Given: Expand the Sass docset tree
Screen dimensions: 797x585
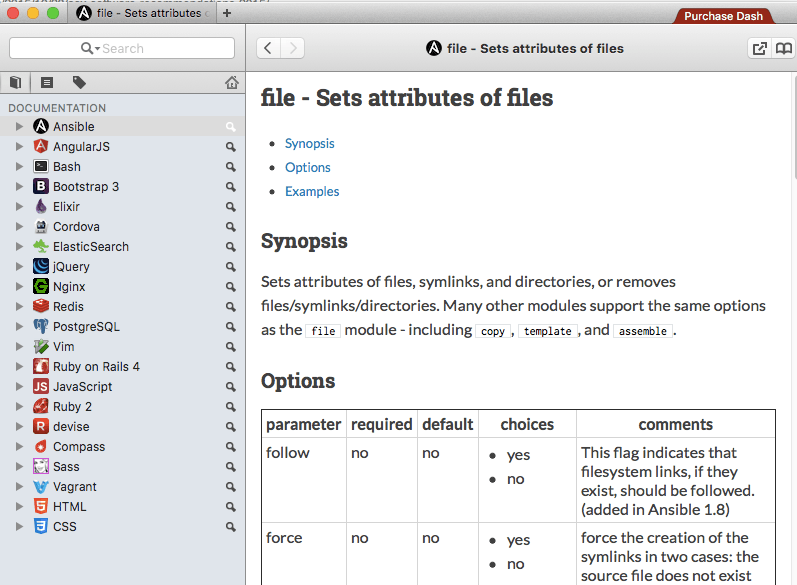Looking at the screenshot, I should [x=19, y=467].
